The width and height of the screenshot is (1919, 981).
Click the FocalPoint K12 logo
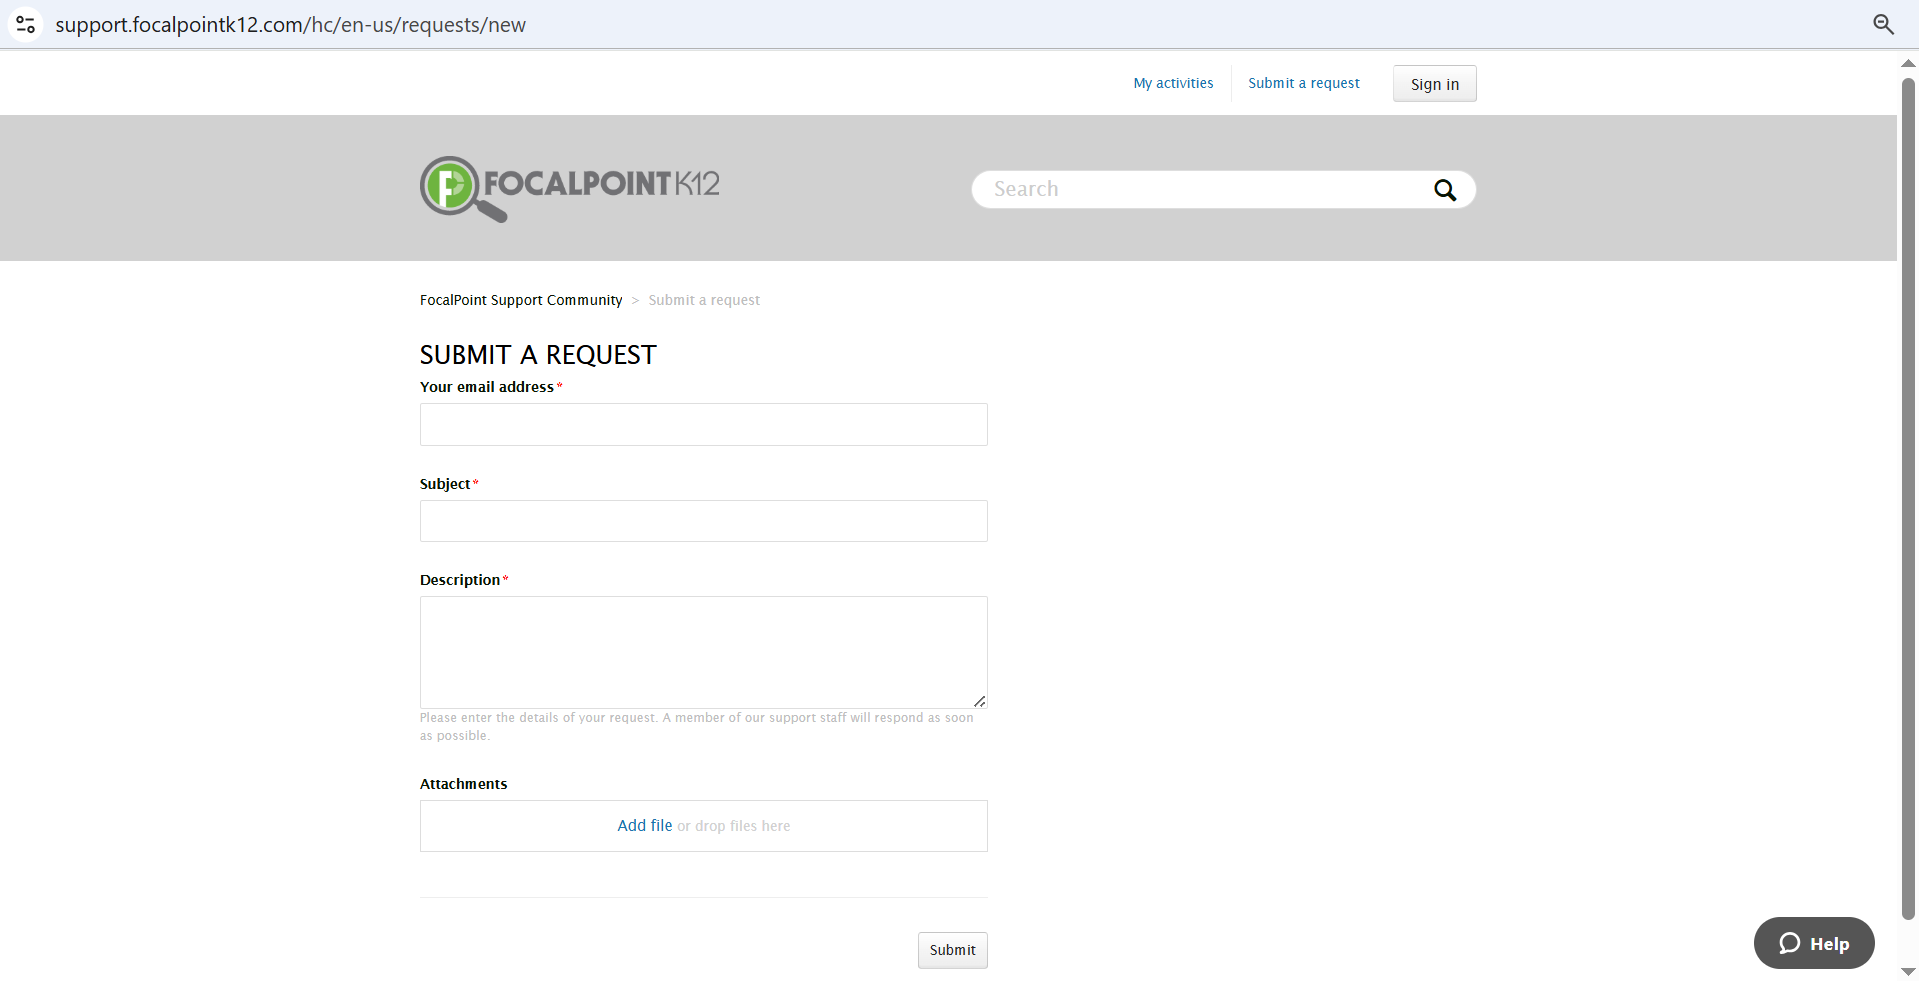point(570,189)
